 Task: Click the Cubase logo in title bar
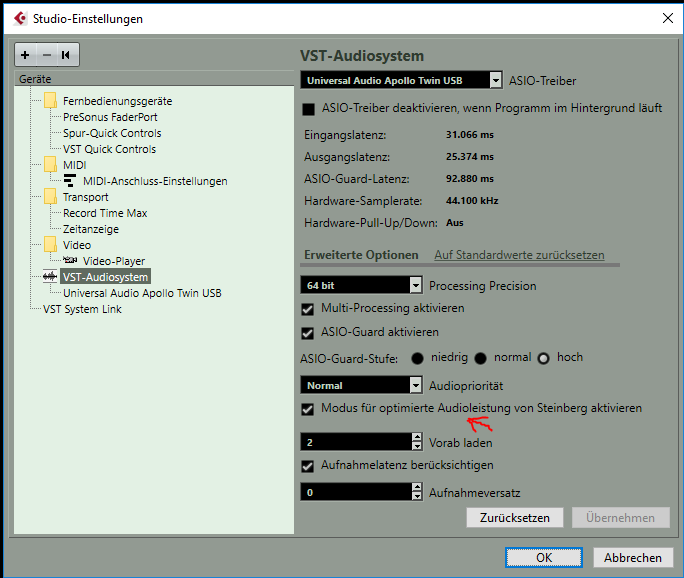[x=20, y=18]
